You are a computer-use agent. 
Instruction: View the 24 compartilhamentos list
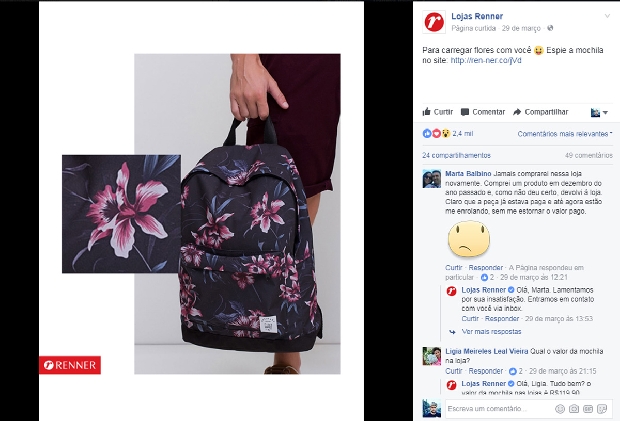pos(456,155)
